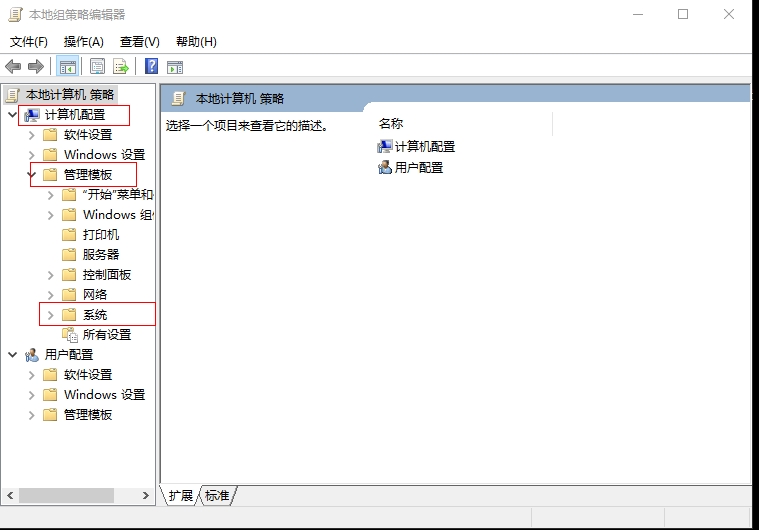Click the Back arrow in toolbar
Viewport: 759px width, 530px height.
13,67
